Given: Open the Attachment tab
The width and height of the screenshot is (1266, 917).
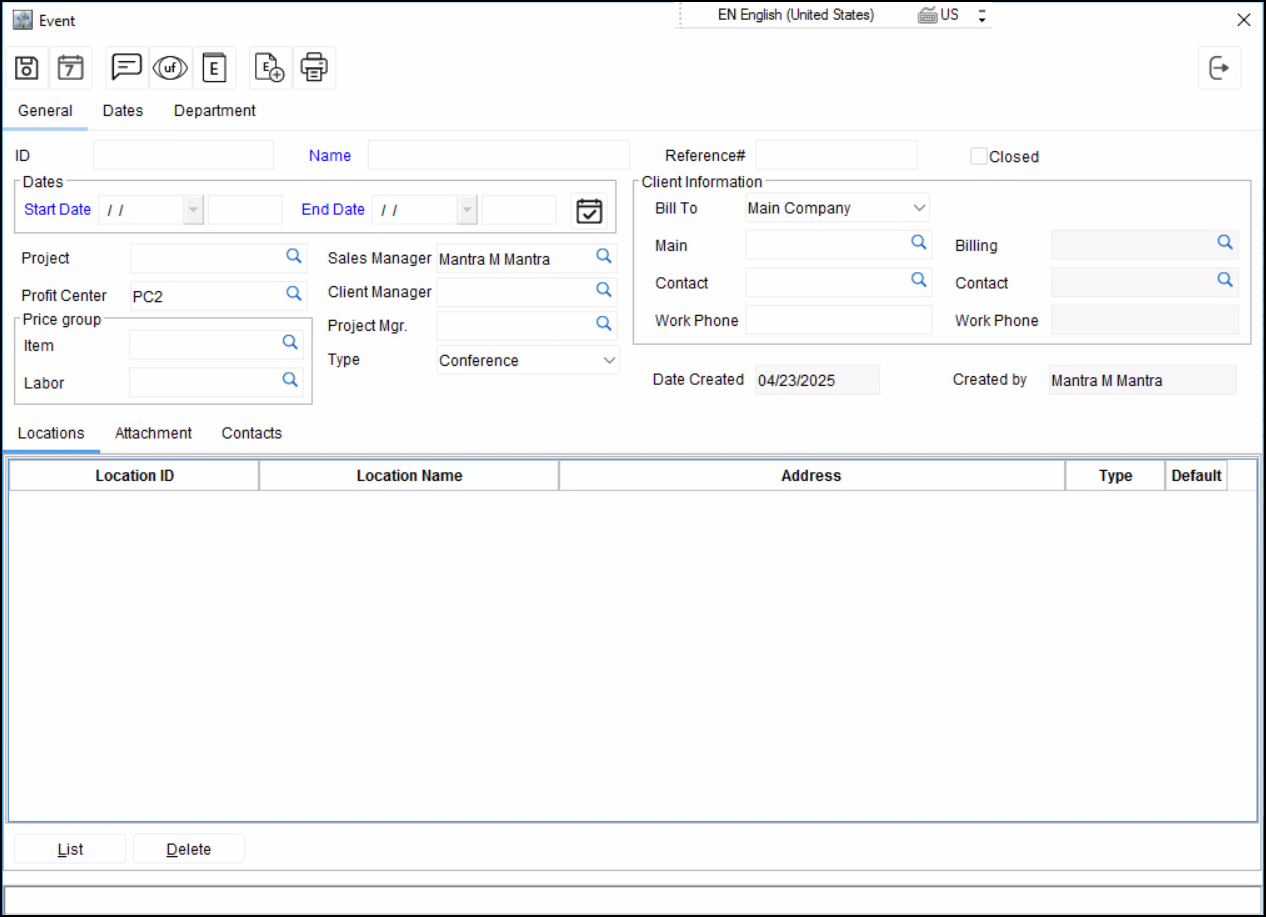Looking at the screenshot, I should [153, 433].
